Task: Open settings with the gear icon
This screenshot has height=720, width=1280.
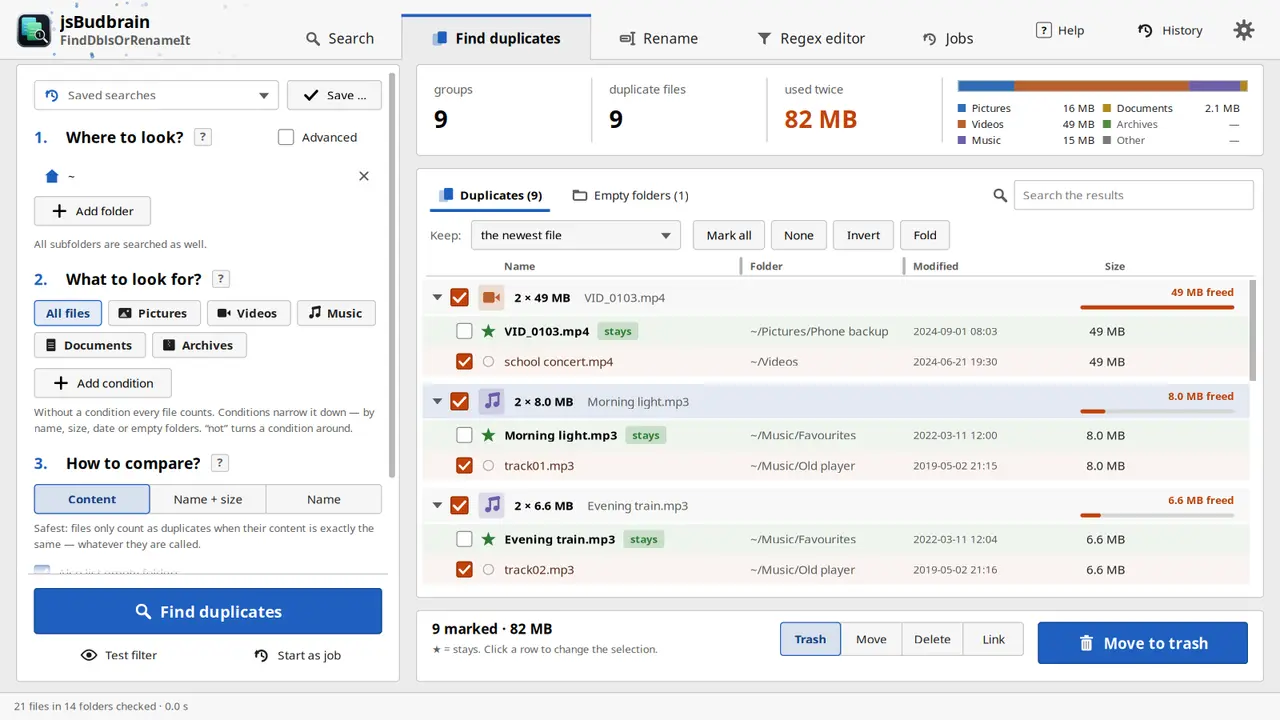Action: coord(1244,30)
